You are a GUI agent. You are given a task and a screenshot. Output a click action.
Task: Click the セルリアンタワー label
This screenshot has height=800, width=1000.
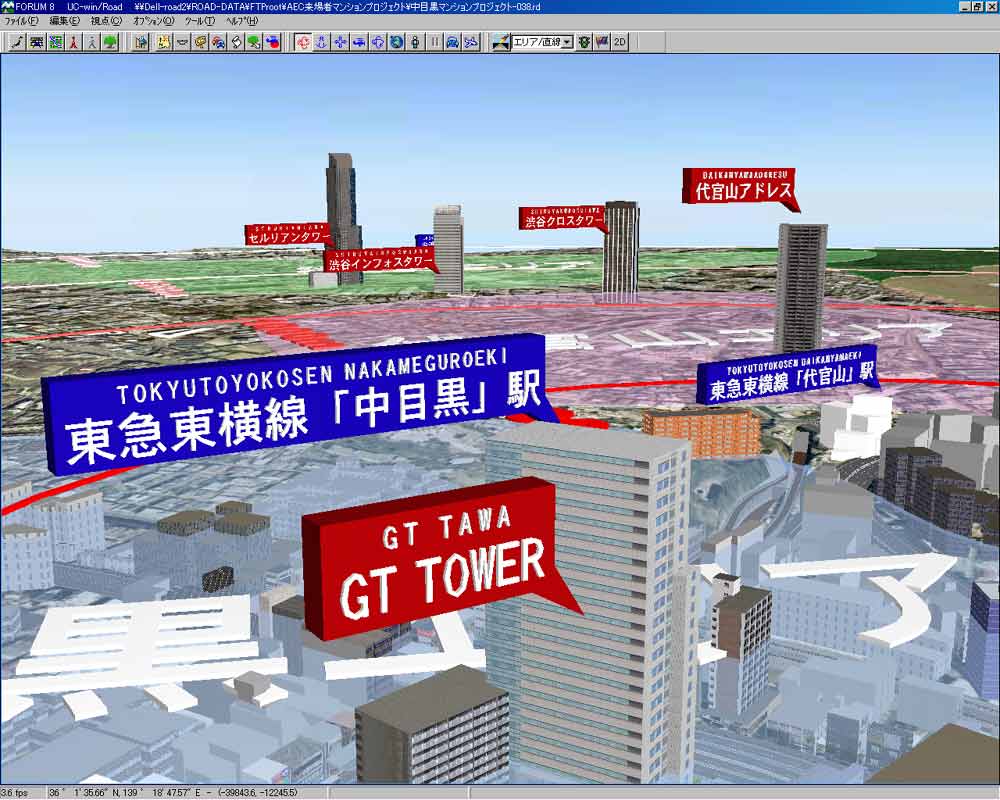288,233
